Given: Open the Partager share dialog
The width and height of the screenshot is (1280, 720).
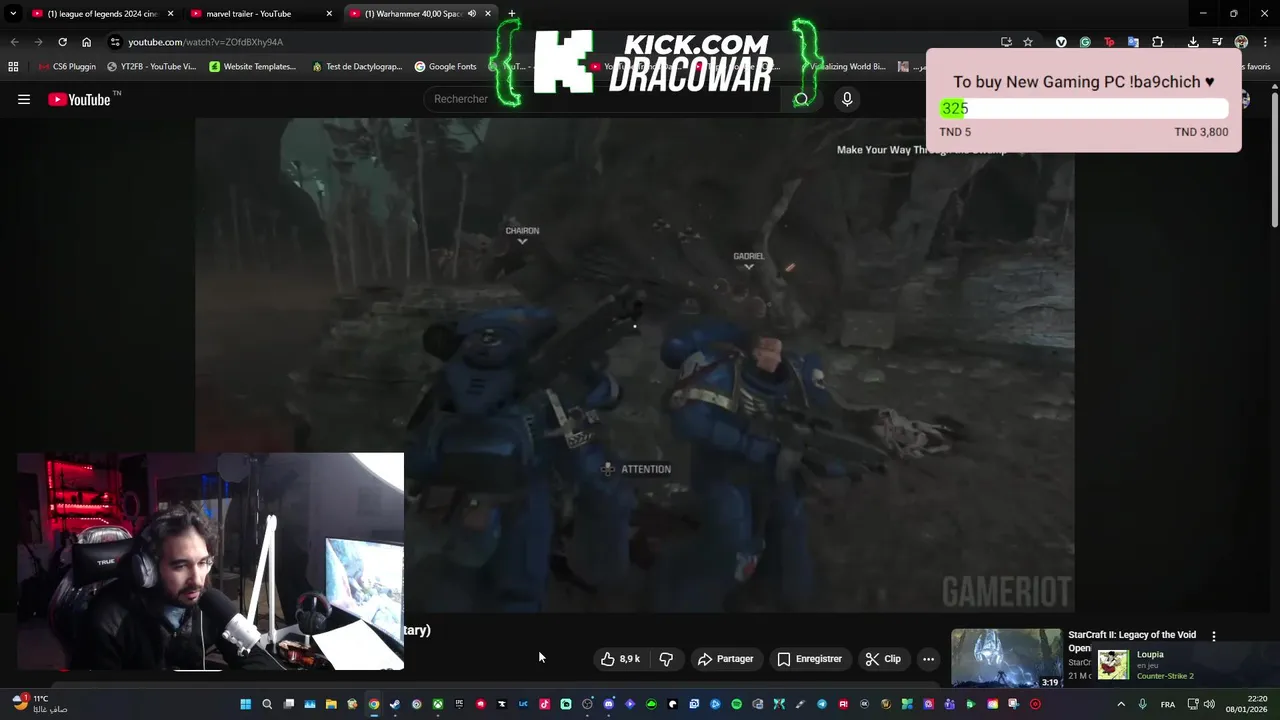Looking at the screenshot, I should [x=725, y=659].
